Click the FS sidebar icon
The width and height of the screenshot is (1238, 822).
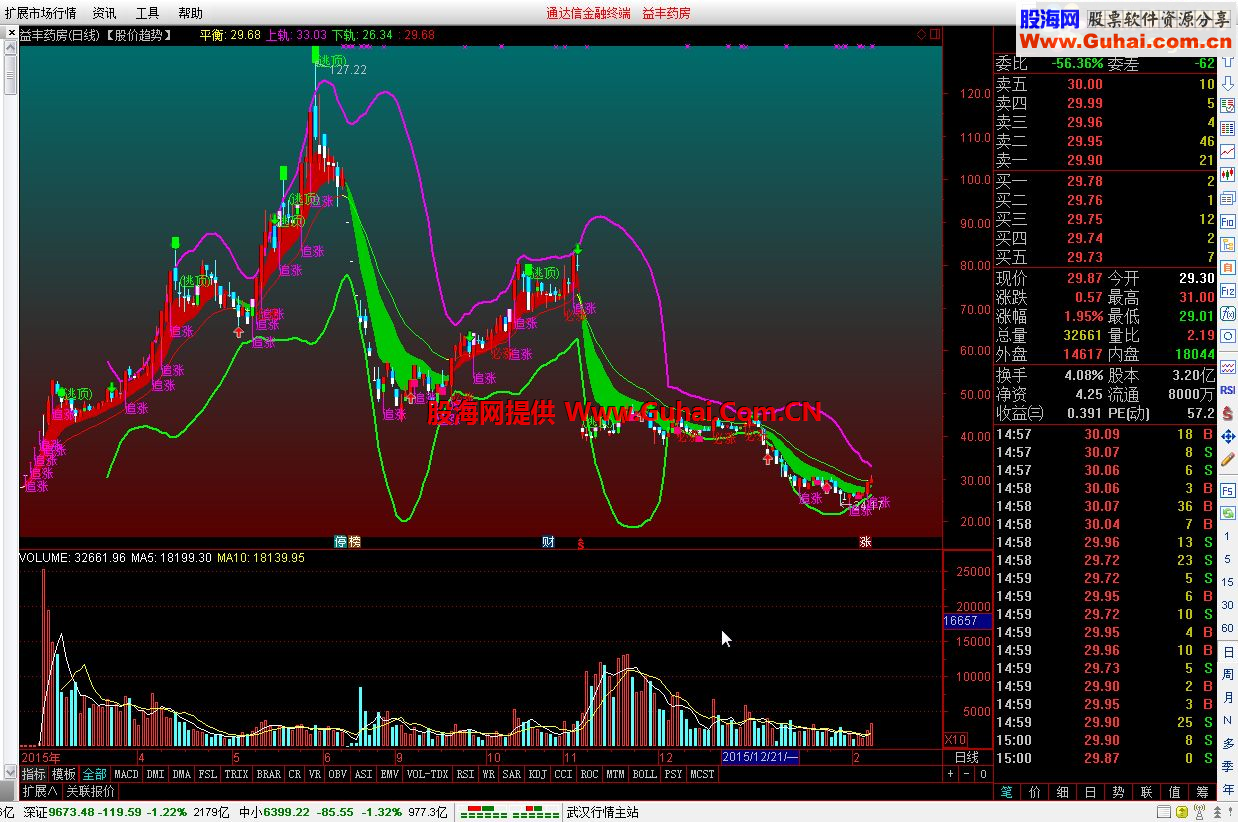point(1227,493)
